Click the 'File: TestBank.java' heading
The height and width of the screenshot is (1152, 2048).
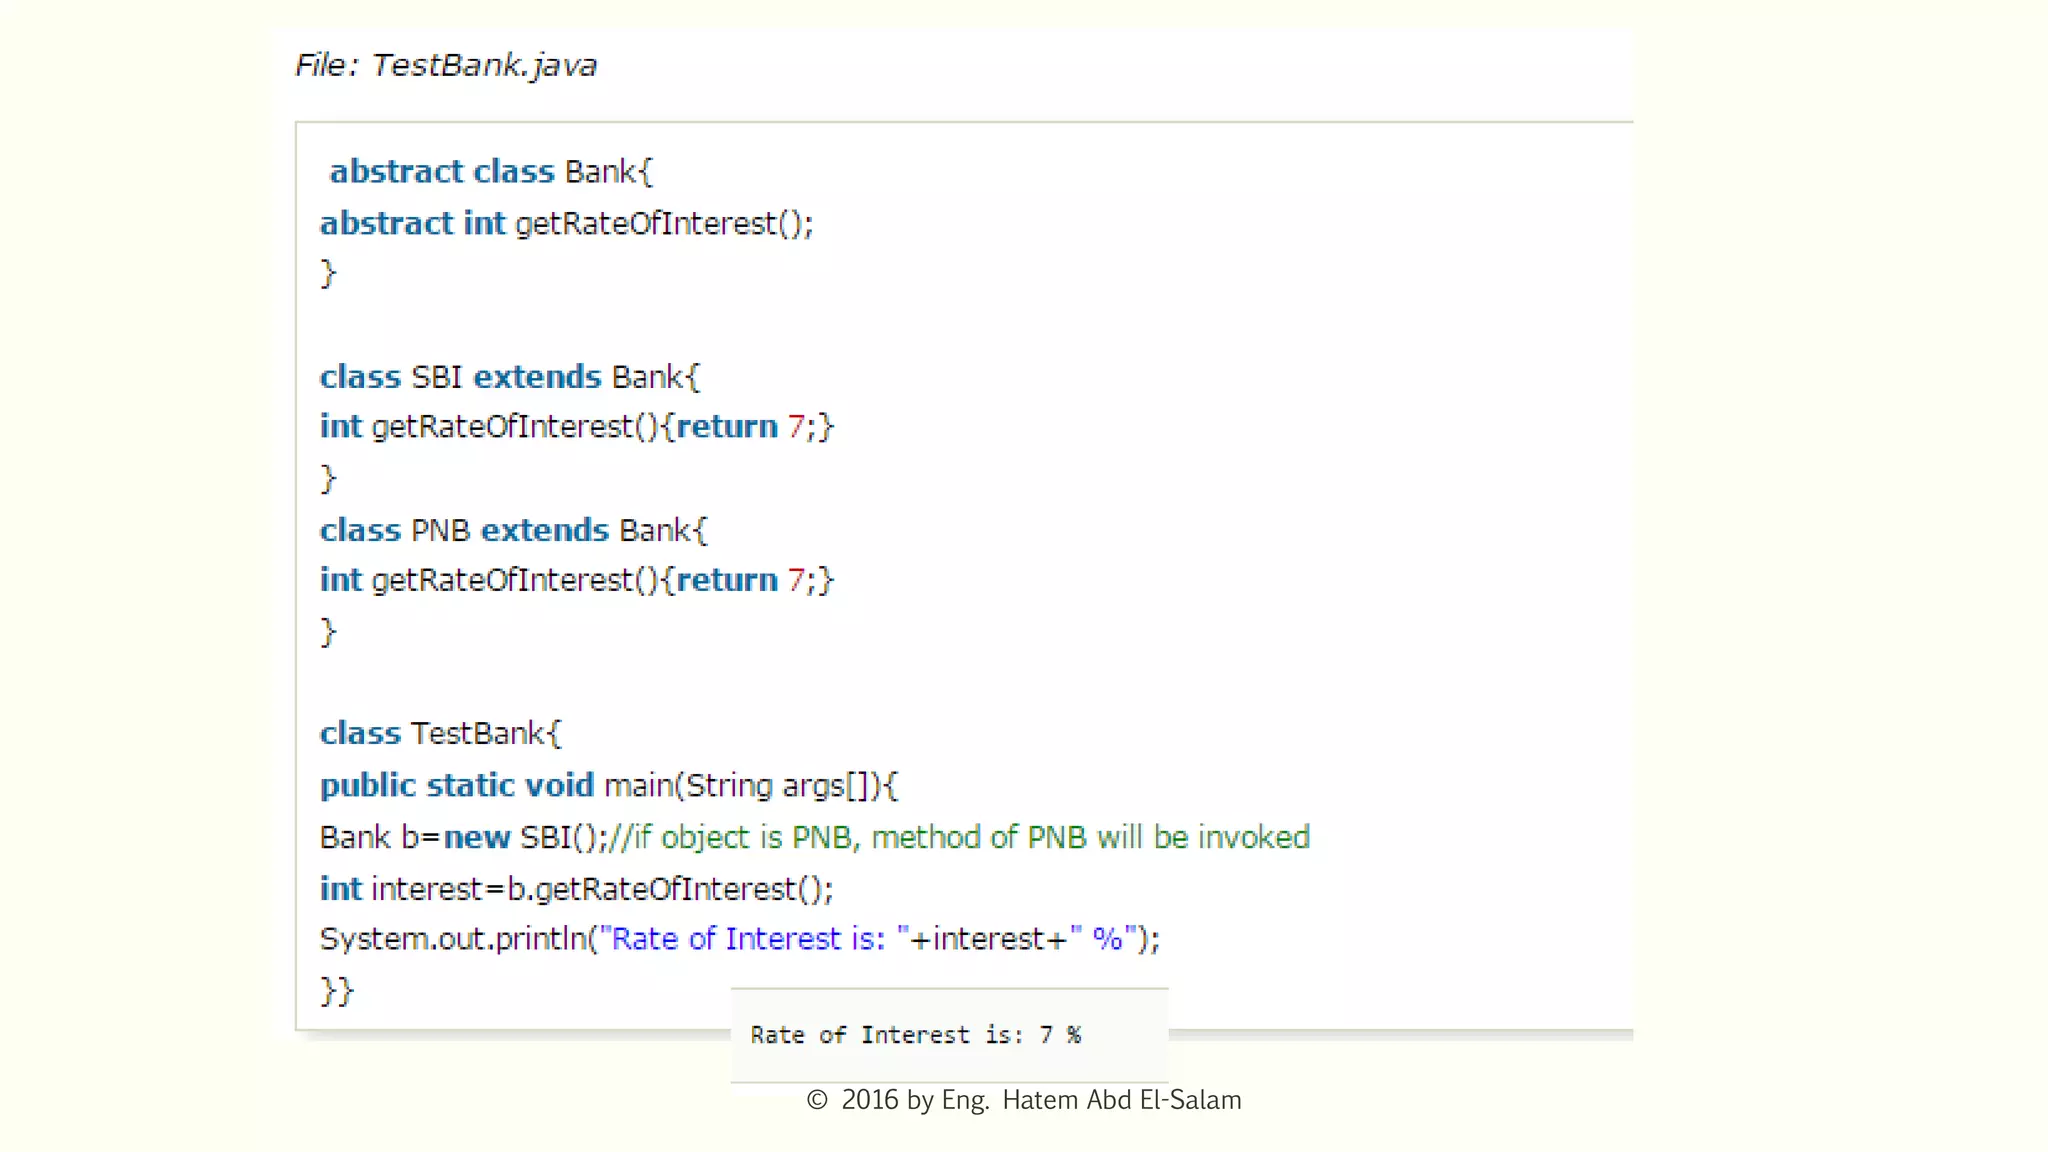coord(446,65)
